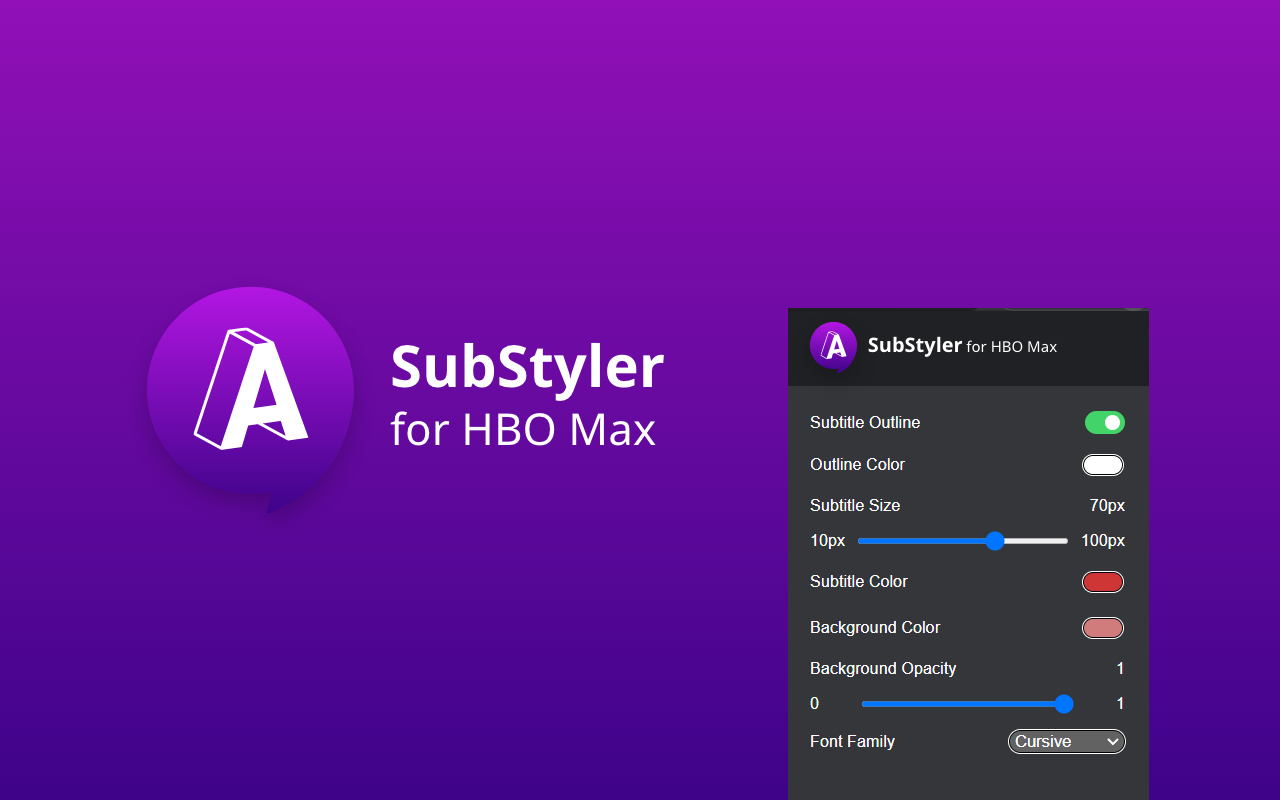The image size is (1280, 800).
Task: Open the Font Family Cursive dropdown
Action: click(x=1066, y=741)
